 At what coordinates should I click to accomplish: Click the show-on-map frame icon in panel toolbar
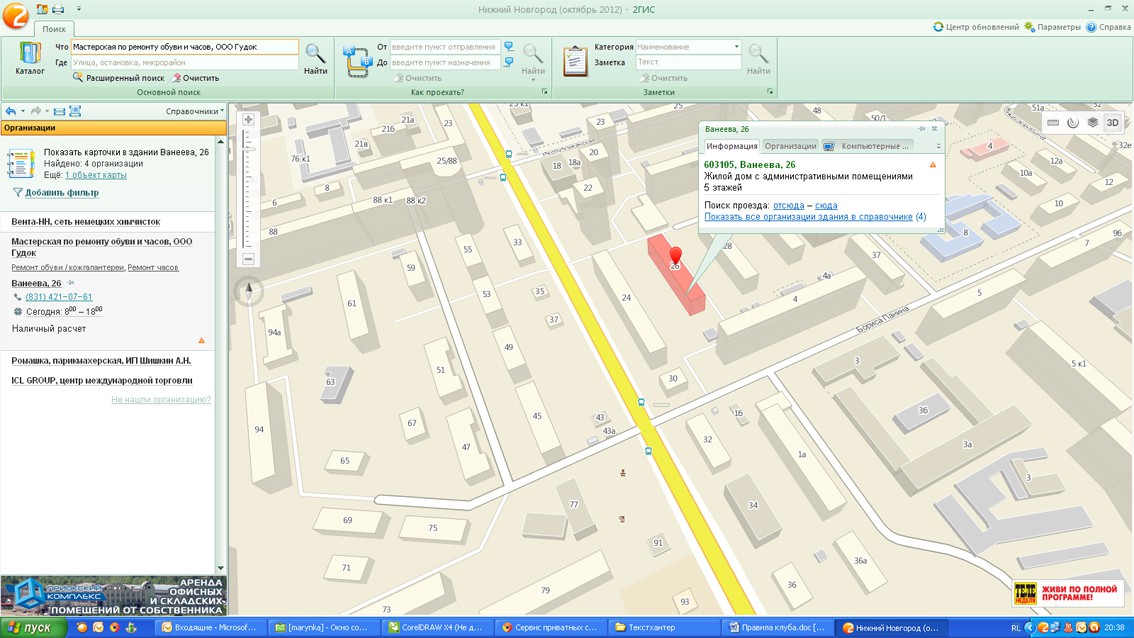coord(74,111)
